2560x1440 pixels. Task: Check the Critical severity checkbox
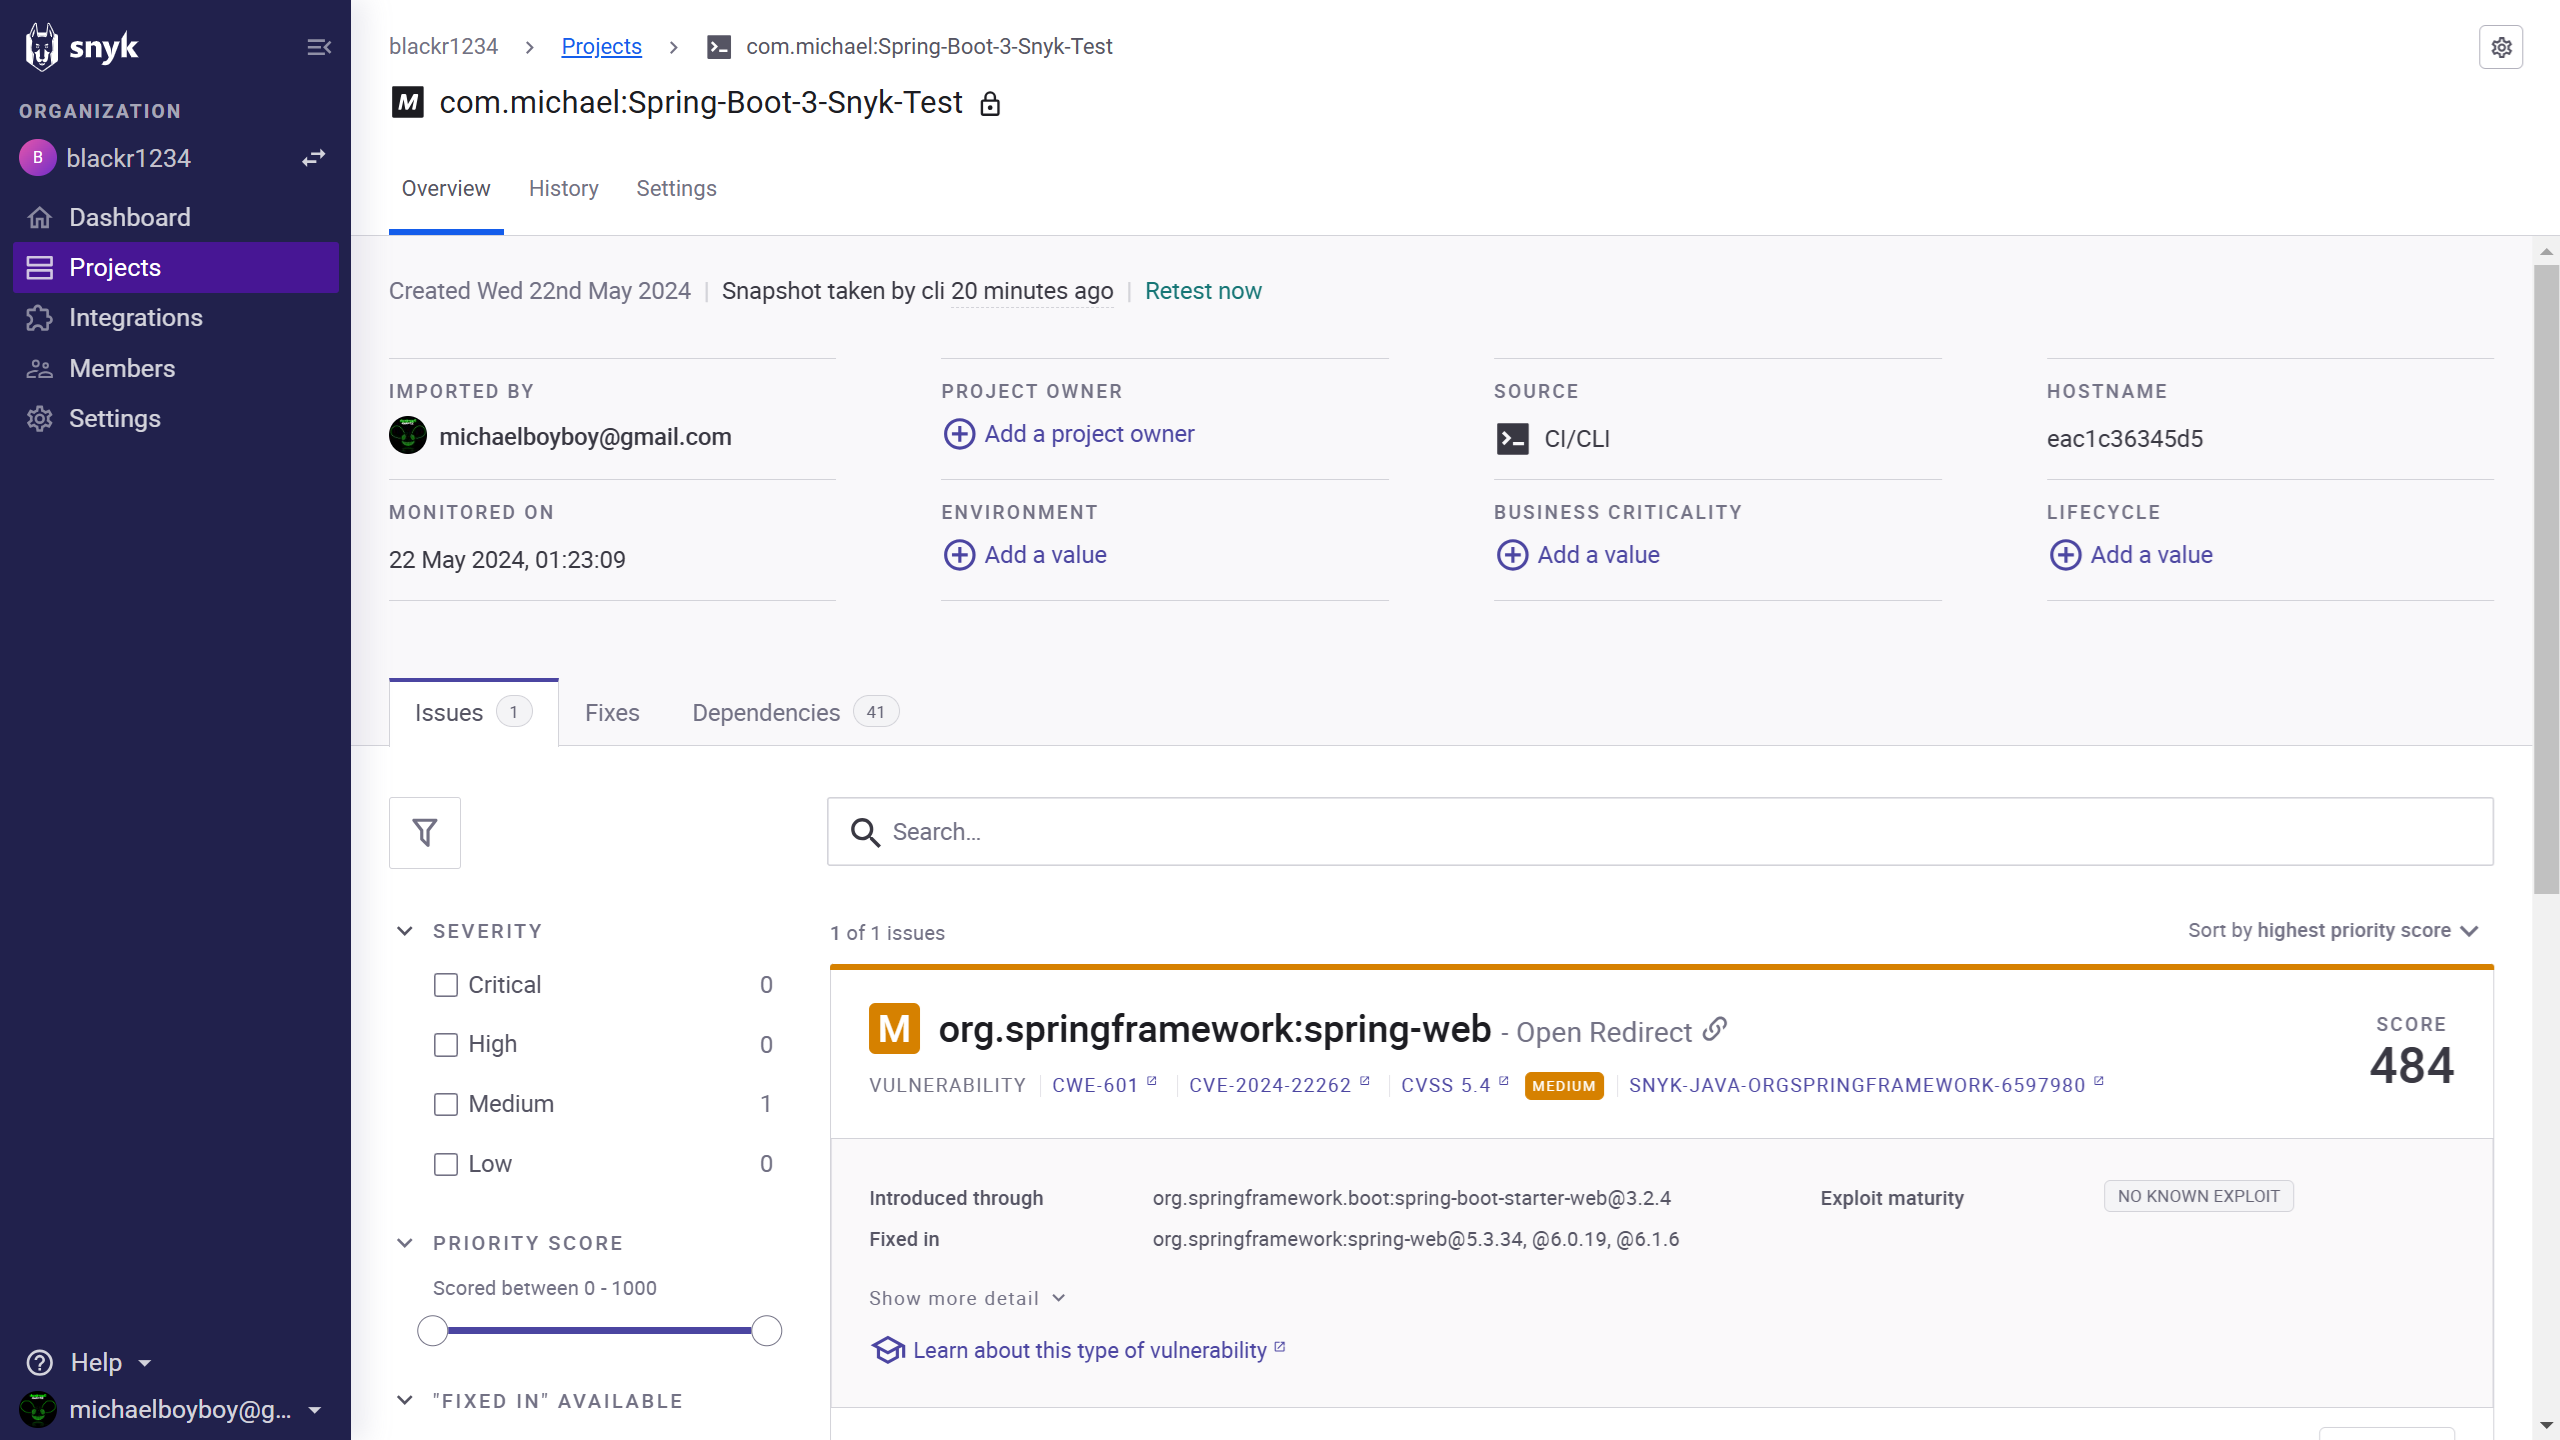click(446, 985)
